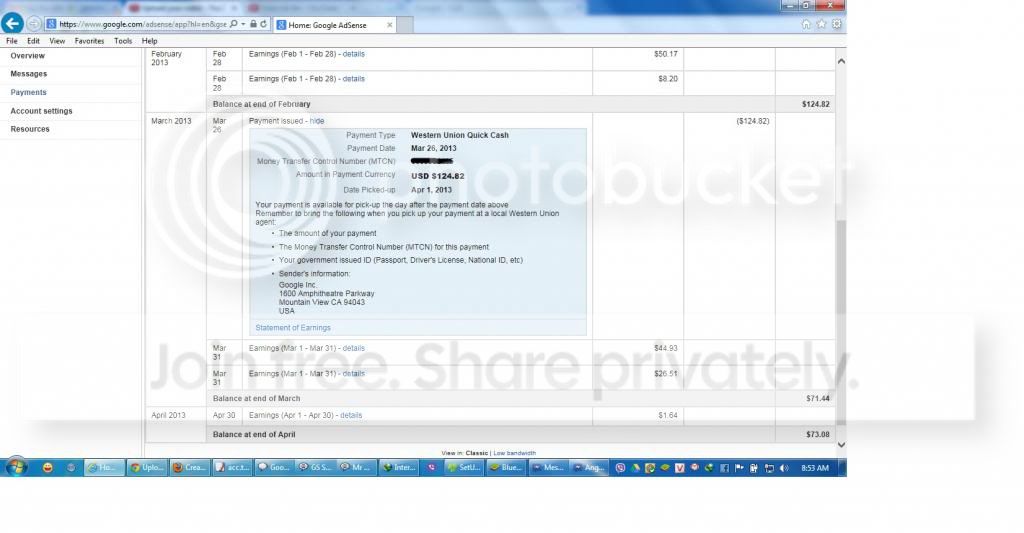The height and width of the screenshot is (533, 1024).
Task: Open details for April earnings of $1.64
Action: 351,415
